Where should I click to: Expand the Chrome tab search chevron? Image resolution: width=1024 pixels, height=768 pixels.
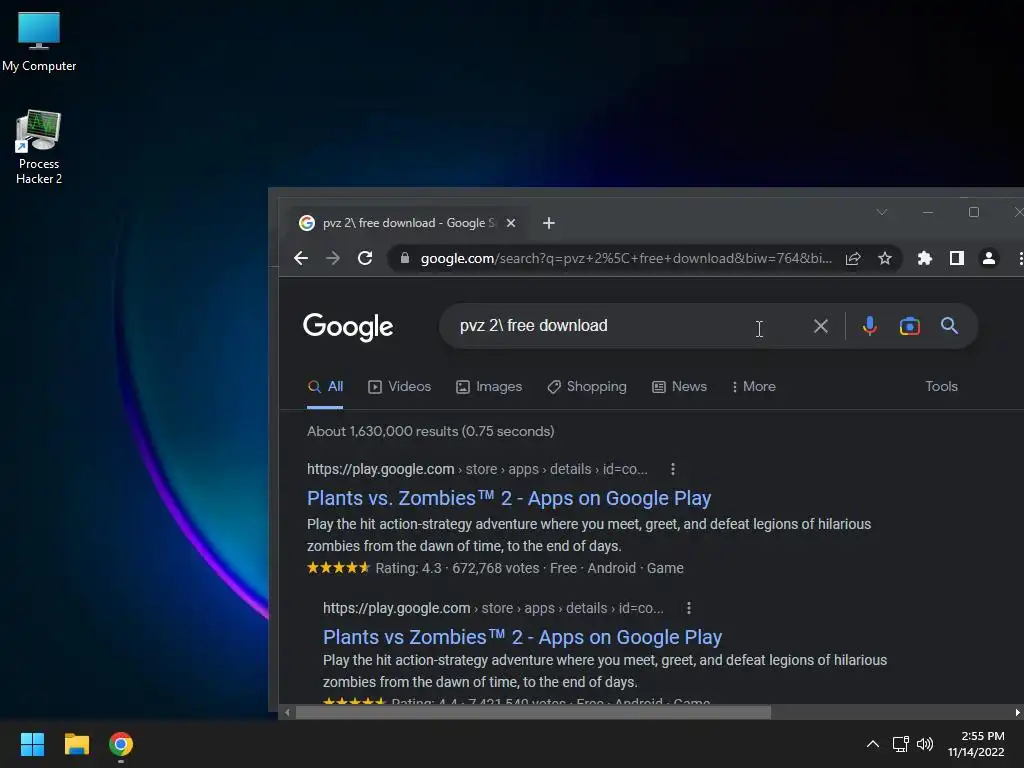882,212
